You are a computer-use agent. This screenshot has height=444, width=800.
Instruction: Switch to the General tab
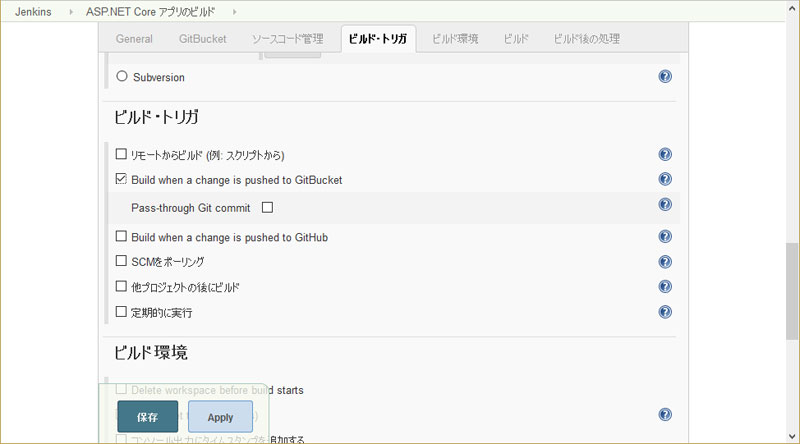(x=134, y=39)
